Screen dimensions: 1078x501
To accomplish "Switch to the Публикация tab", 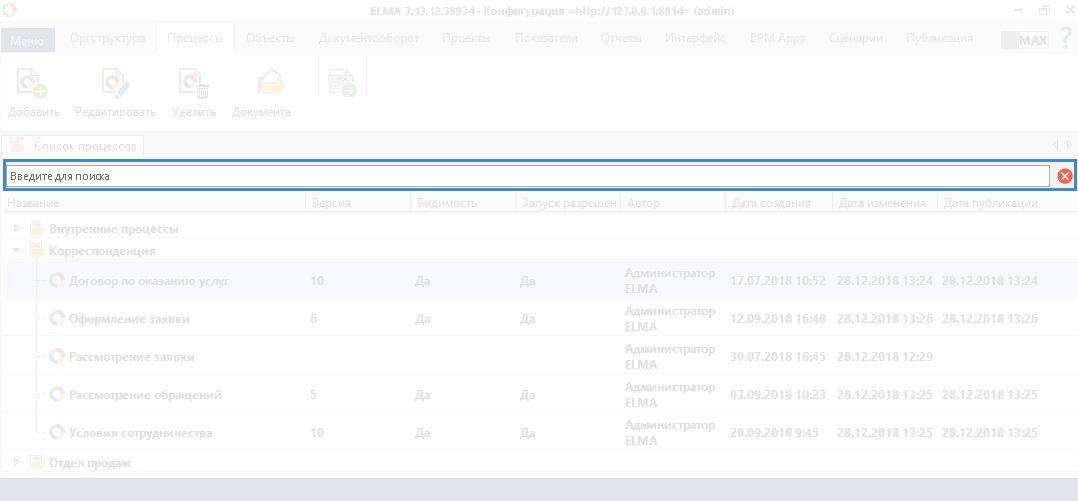I will pos(939,38).
